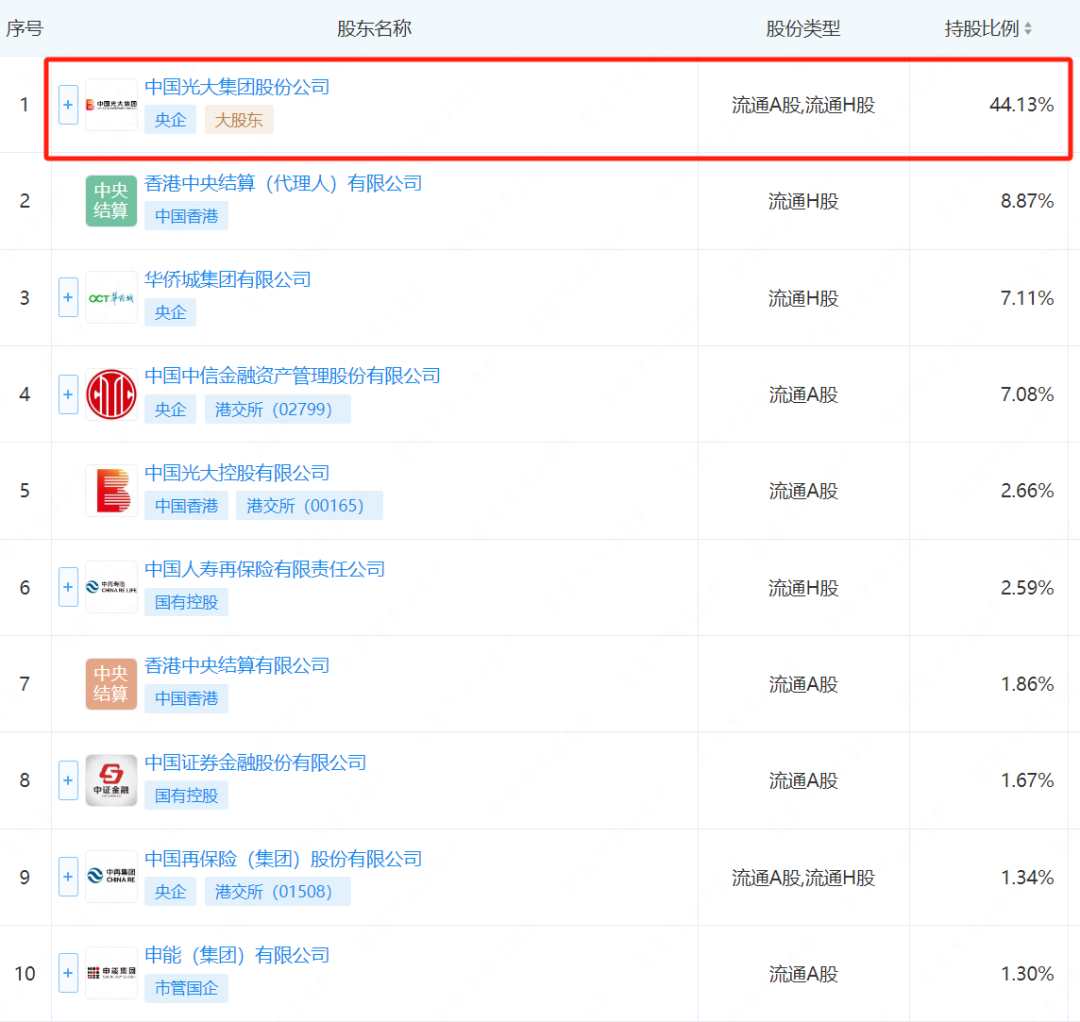Click the 7.11% holding value
This screenshot has height=1022, width=1080.
point(1027,298)
